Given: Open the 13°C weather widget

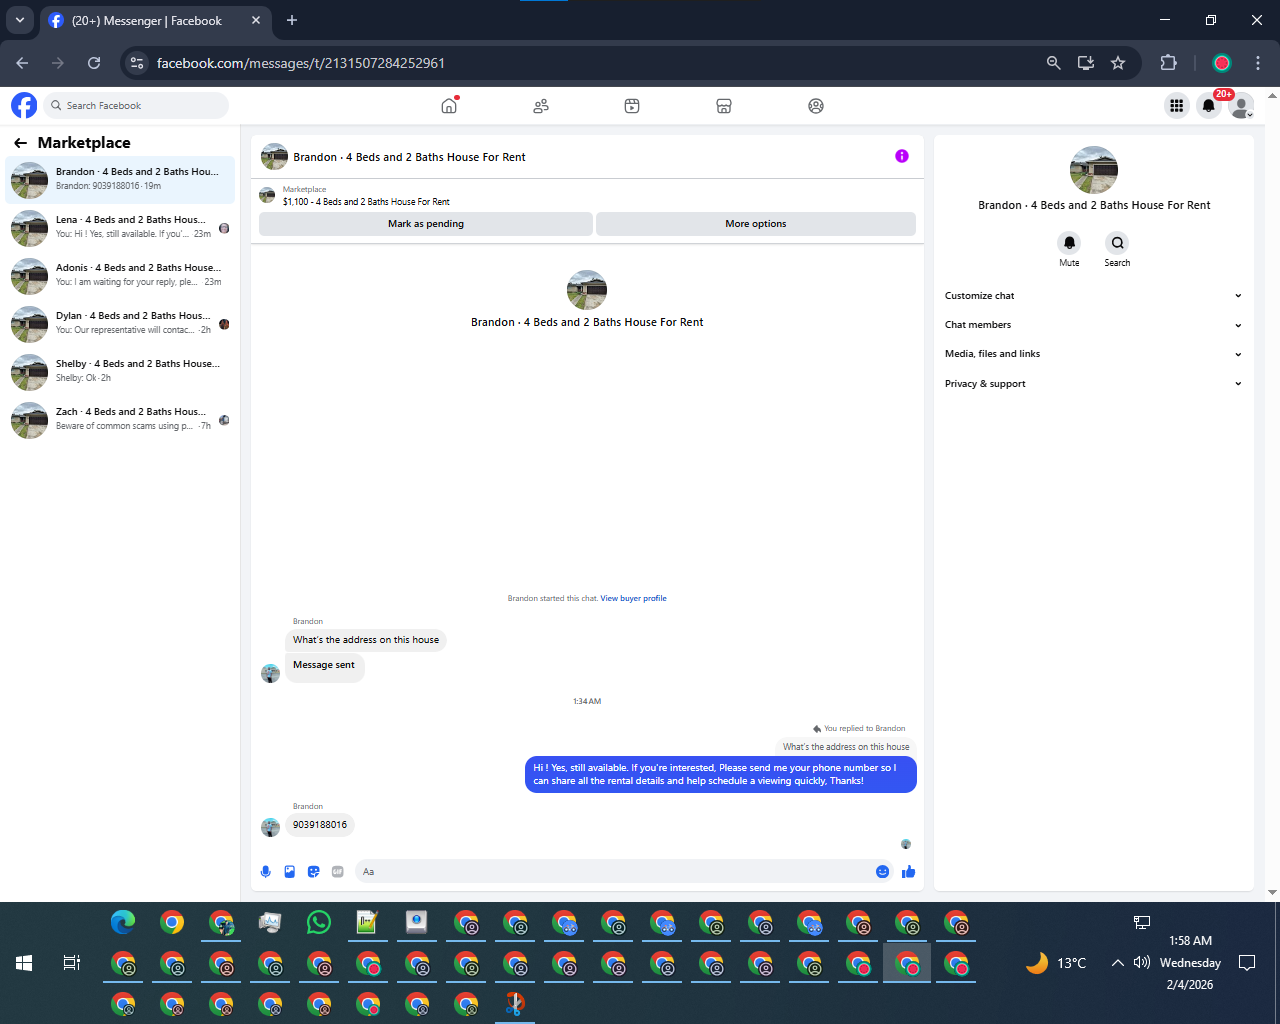Looking at the screenshot, I should coord(1056,963).
